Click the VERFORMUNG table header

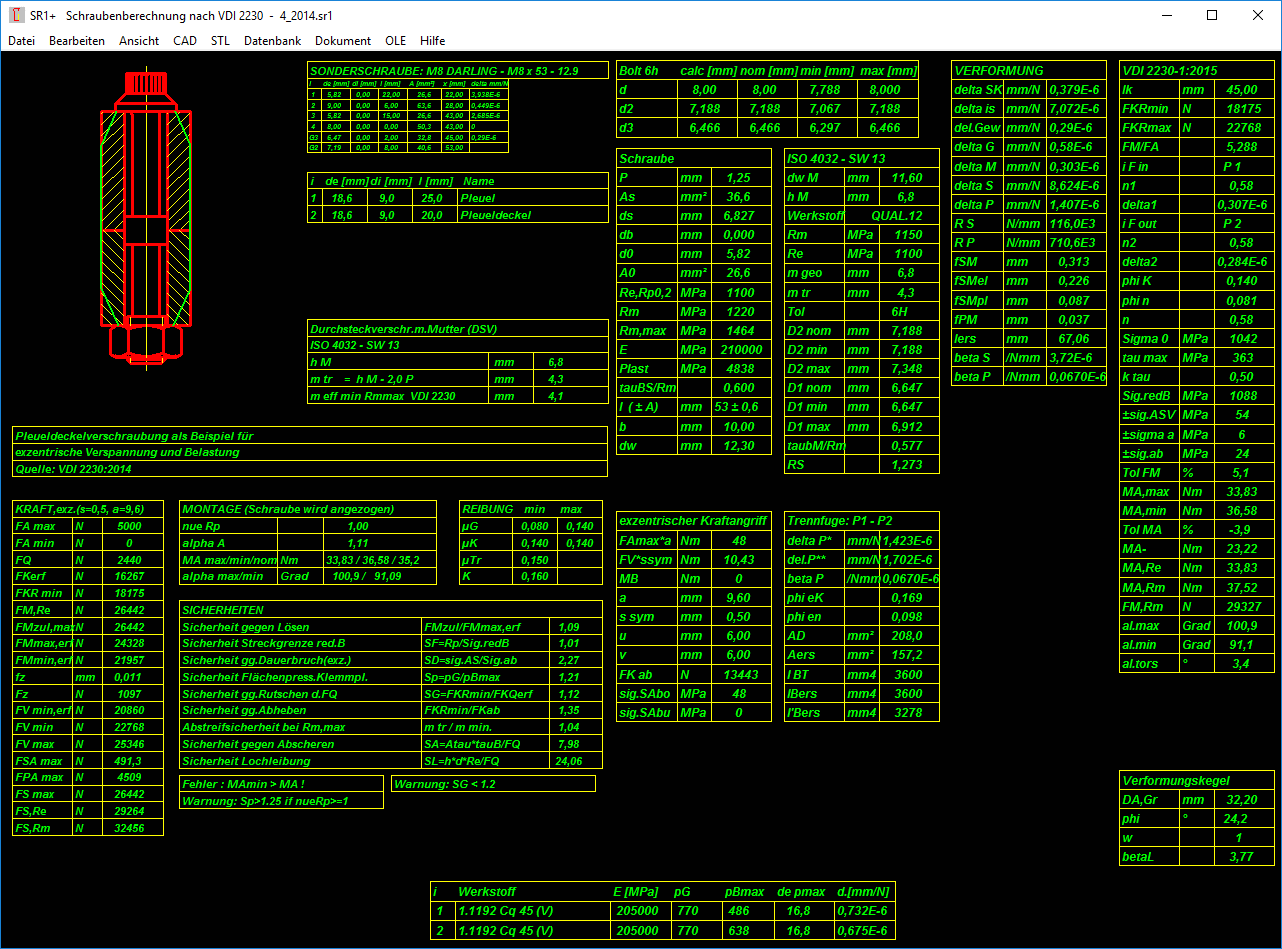[1029, 71]
